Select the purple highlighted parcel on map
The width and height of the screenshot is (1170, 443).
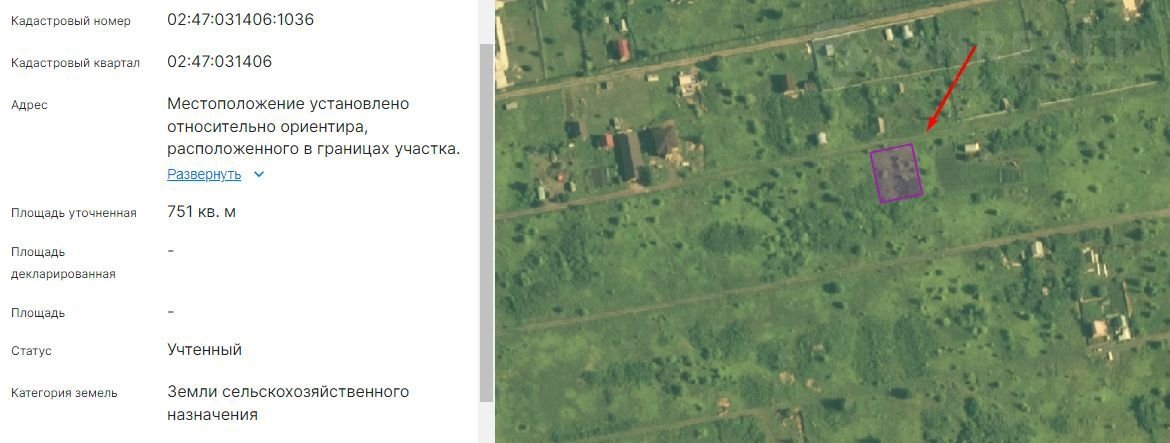897,173
